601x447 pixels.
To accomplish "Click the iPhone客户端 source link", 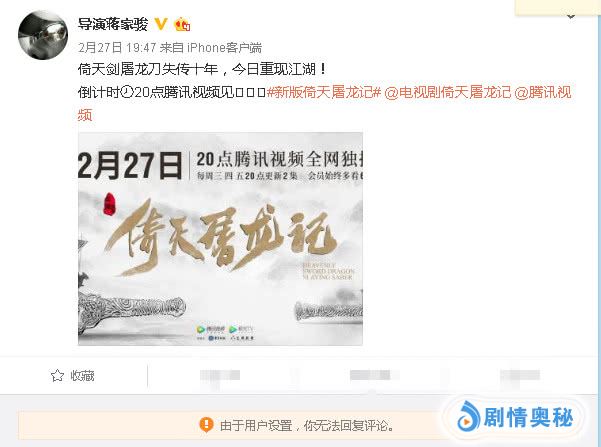I will click(x=224, y=48).
